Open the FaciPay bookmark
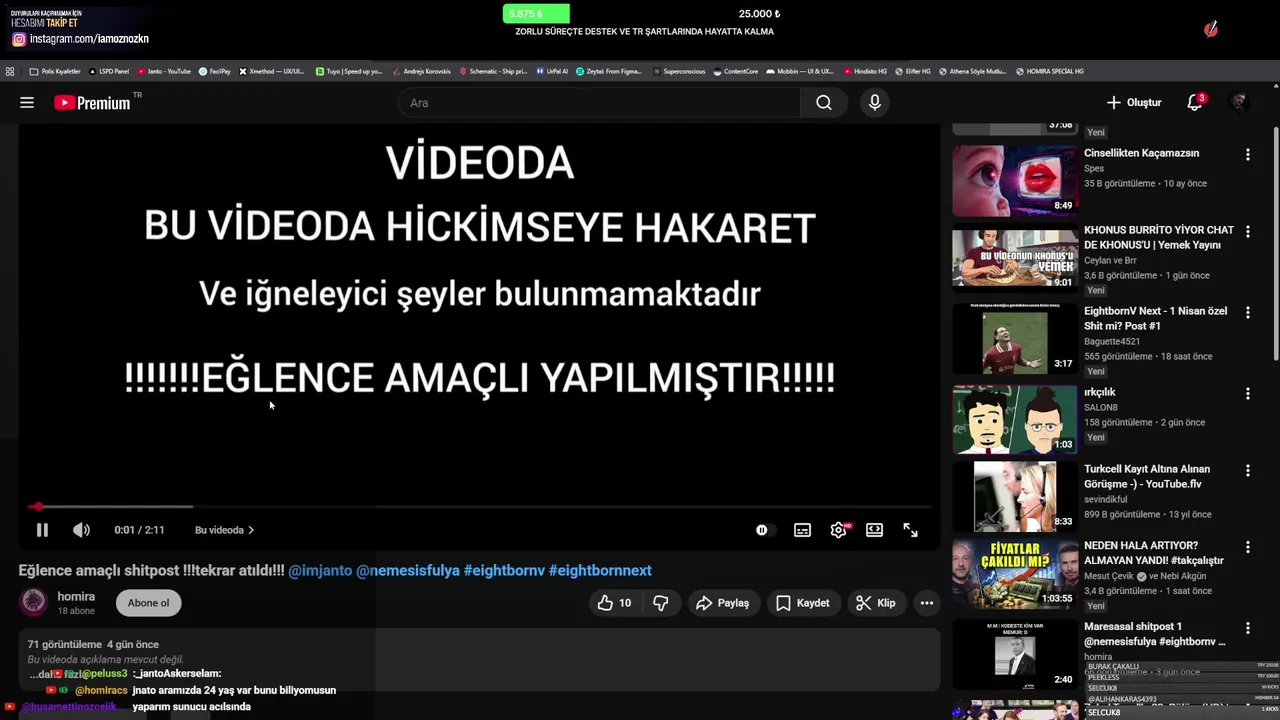This screenshot has width=1280, height=720. (214, 72)
